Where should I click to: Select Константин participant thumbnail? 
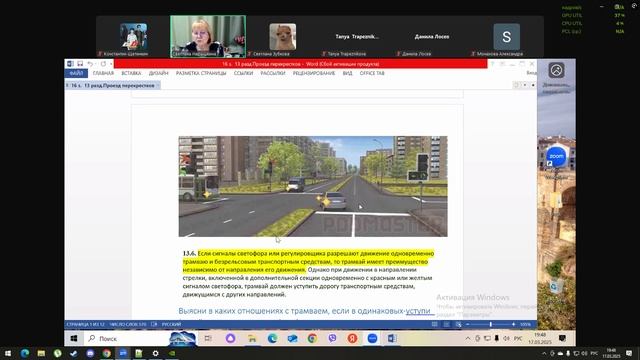pyautogui.click(x=133, y=36)
